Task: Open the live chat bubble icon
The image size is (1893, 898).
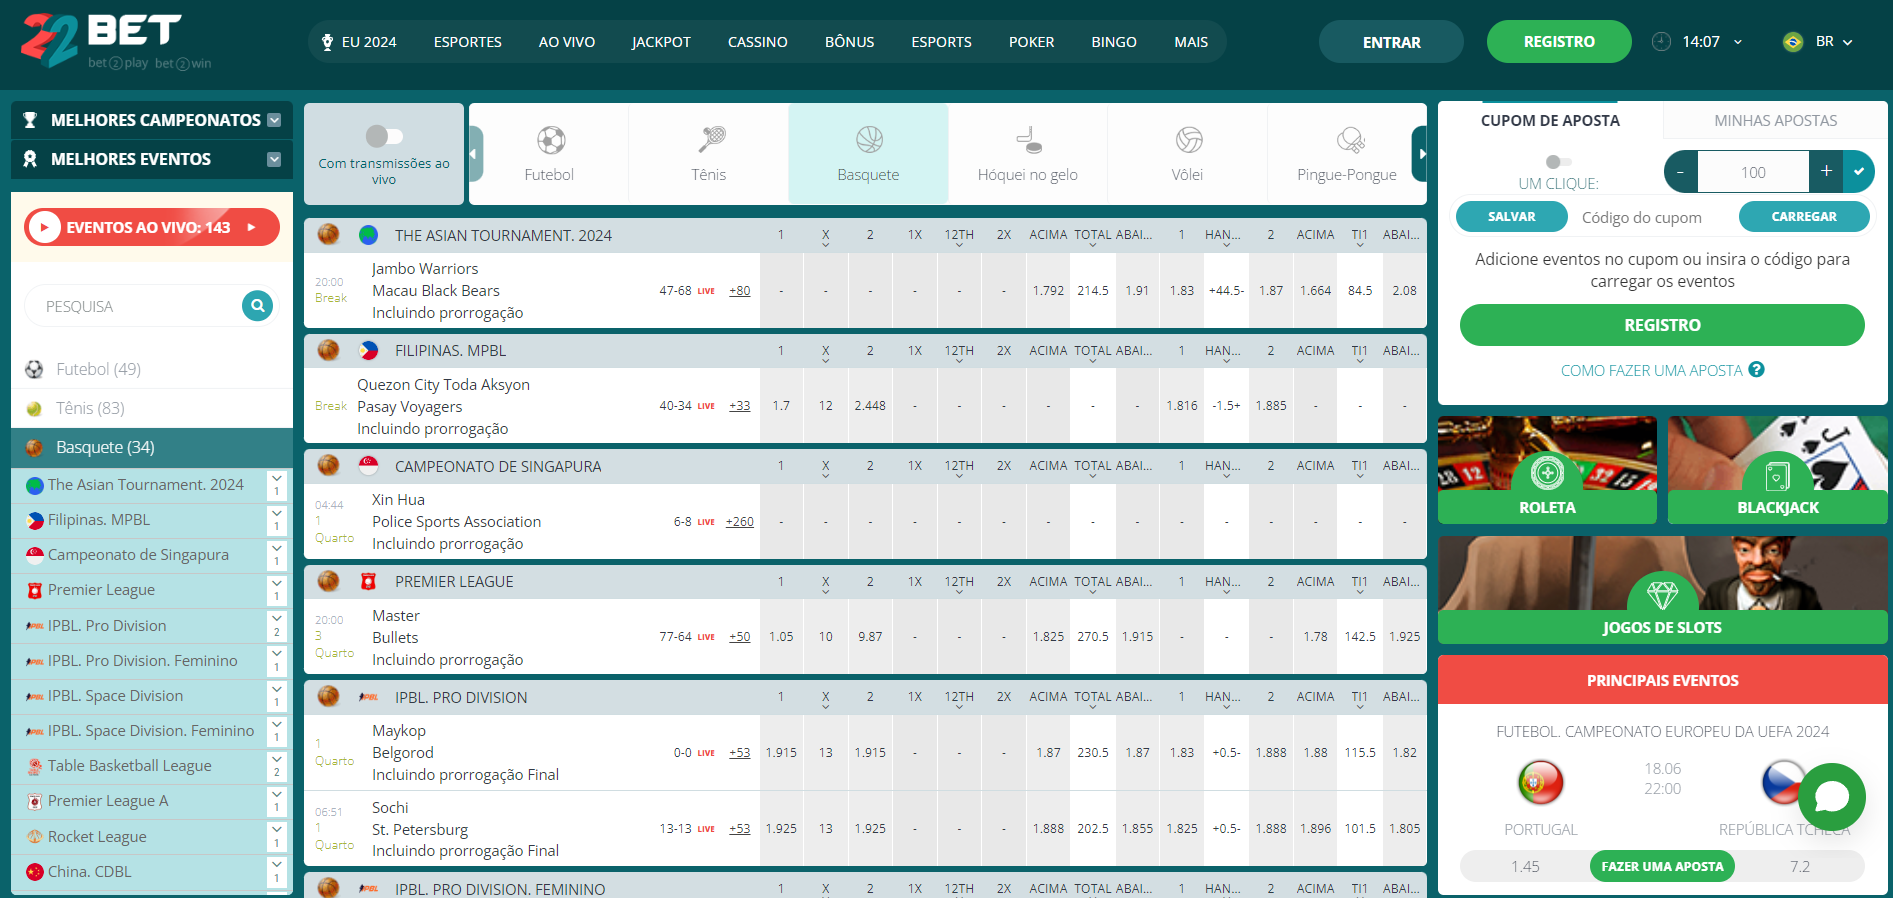Action: point(1832,797)
